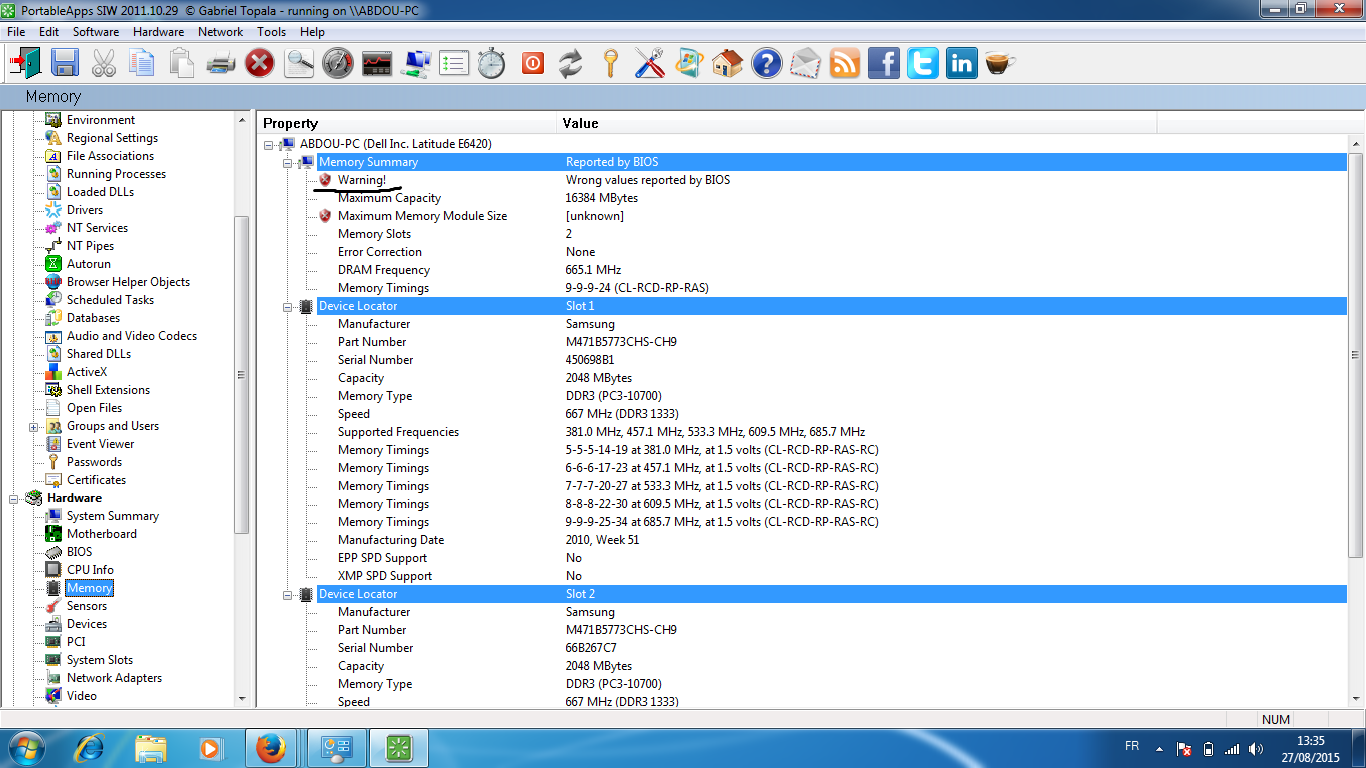Open the Software menu
The height and width of the screenshot is (768, 1366).
(x=96, y=32)
